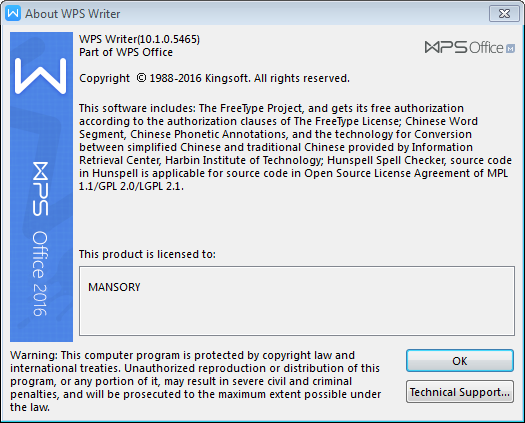Click the large white W logo on blue banner

pos(41,76)
